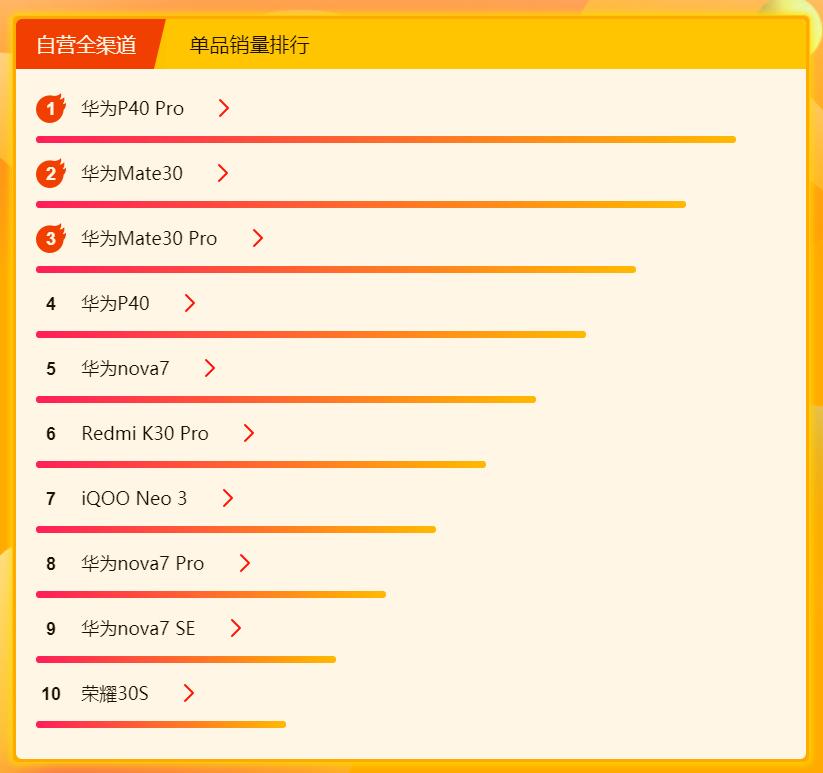
Task: Click the shortest bar under 荣耀30S
Action: 160,724
